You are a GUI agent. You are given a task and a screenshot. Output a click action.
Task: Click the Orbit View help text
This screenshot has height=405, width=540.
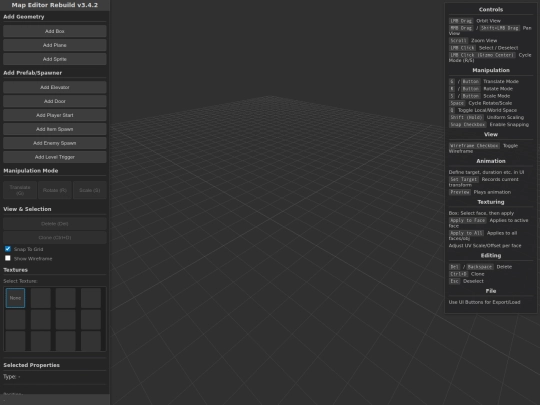(x=488, y=21)
